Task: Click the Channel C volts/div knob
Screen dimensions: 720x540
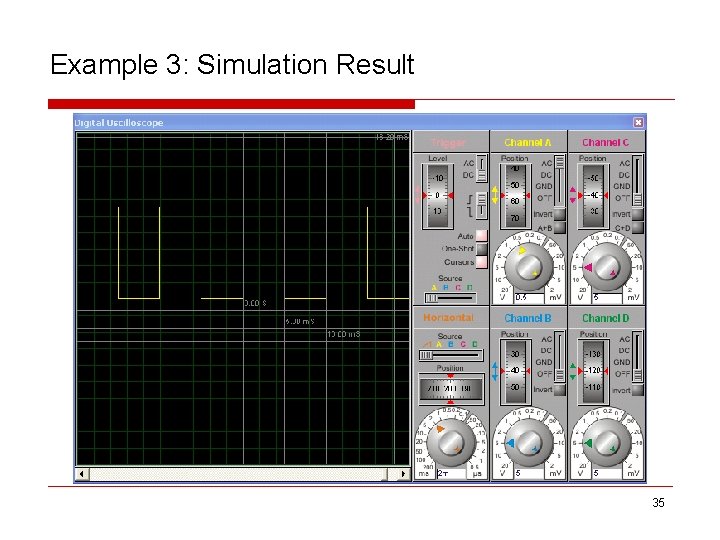Action: click(607, 267)
